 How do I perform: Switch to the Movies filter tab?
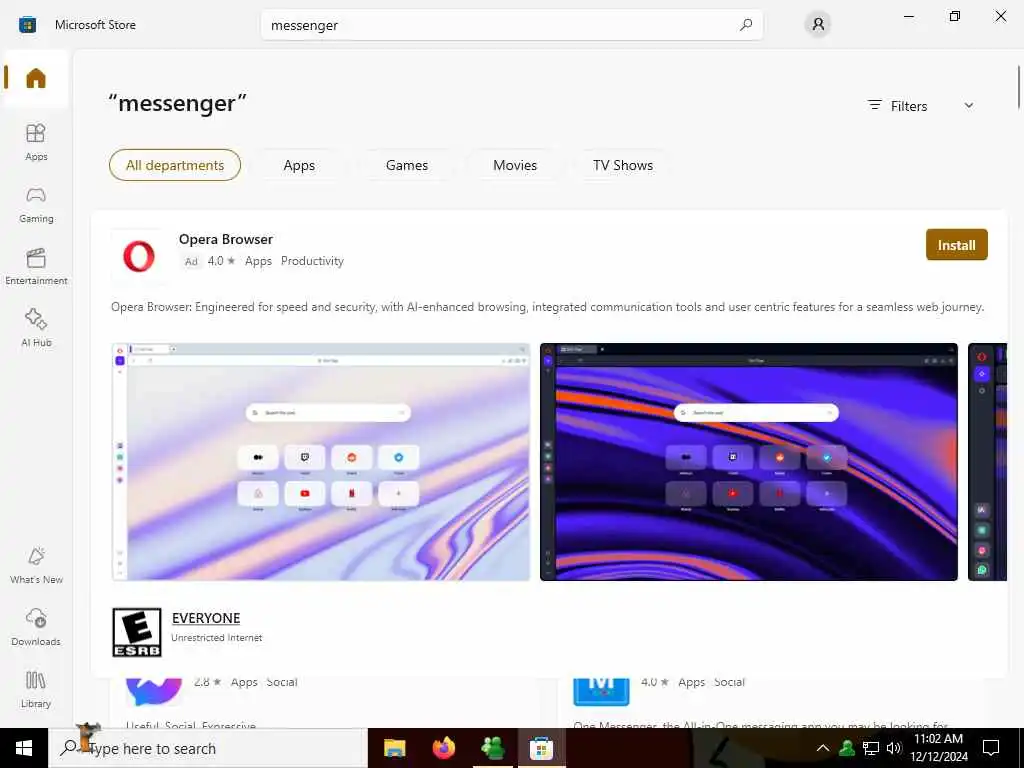(x=515, y=165)
